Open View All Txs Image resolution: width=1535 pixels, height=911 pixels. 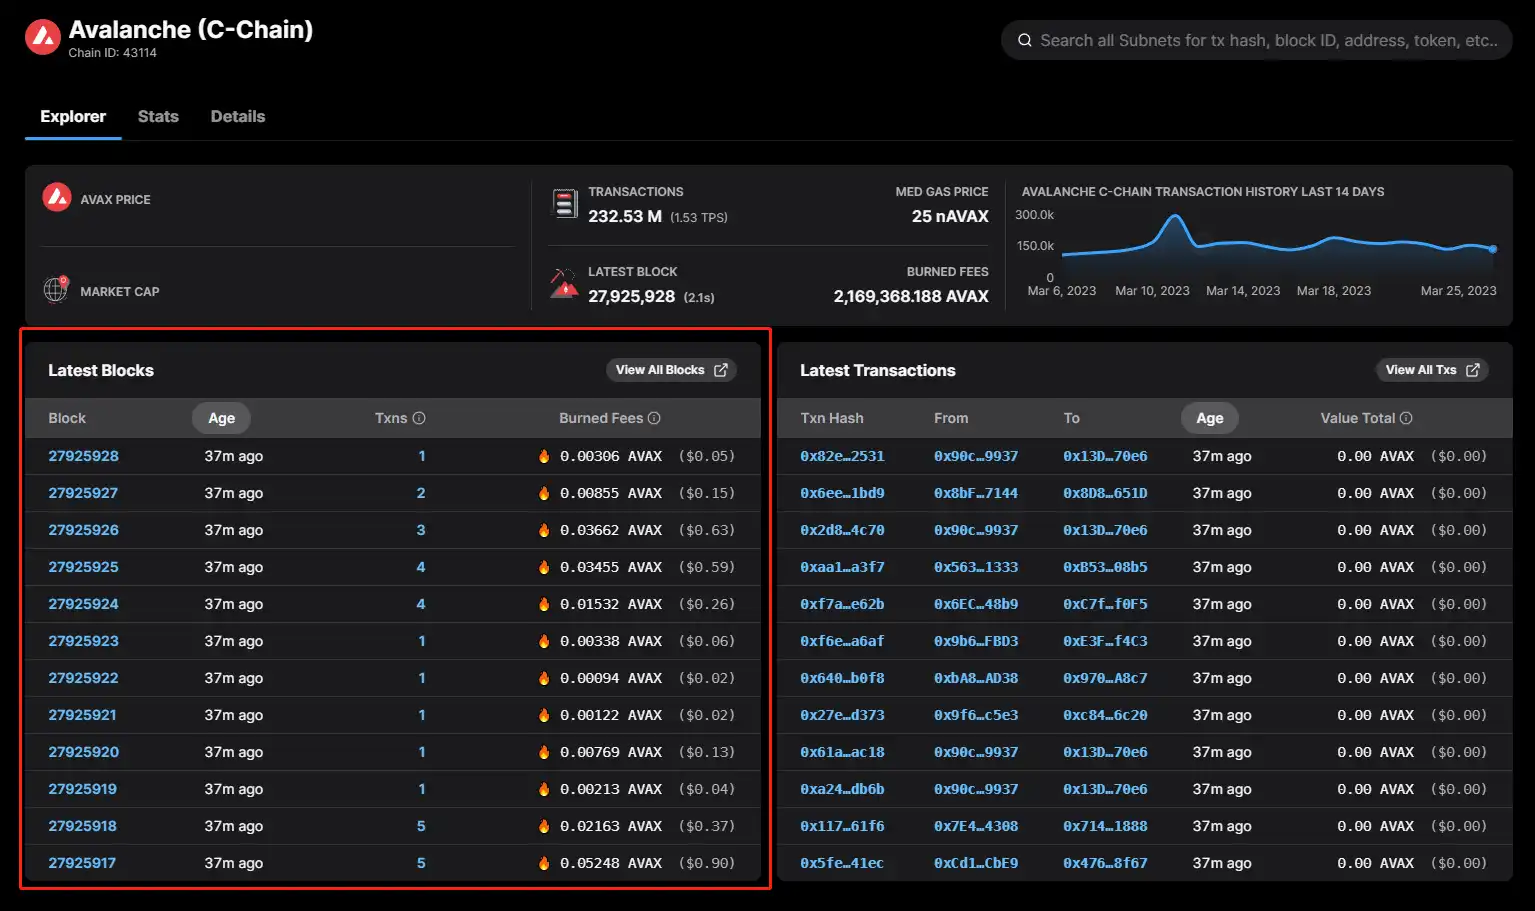1431,370
